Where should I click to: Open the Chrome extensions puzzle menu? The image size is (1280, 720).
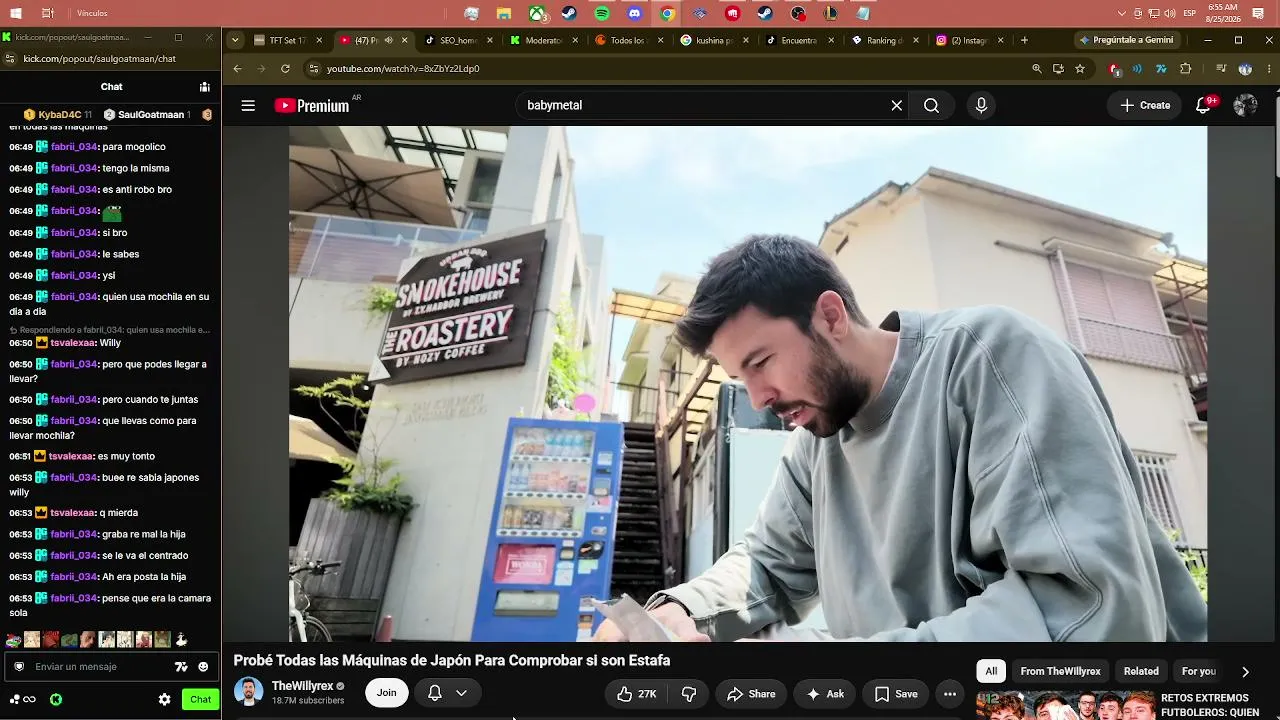pos(1186,68)
